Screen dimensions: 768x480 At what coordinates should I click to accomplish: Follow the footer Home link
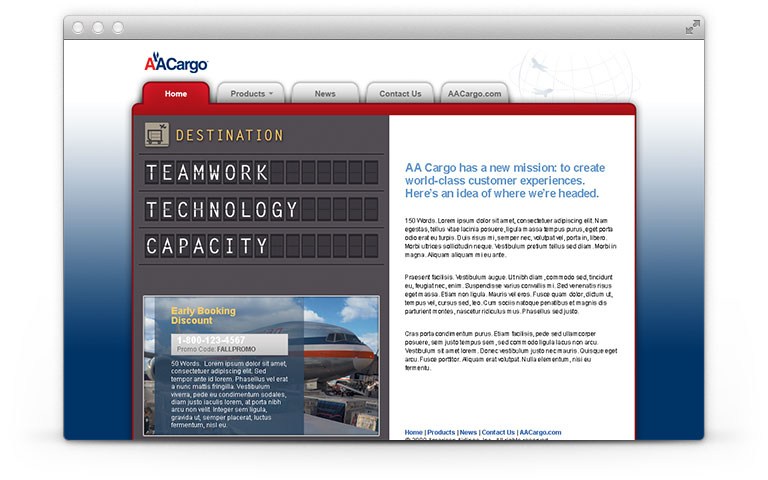(x=413, y=432)
